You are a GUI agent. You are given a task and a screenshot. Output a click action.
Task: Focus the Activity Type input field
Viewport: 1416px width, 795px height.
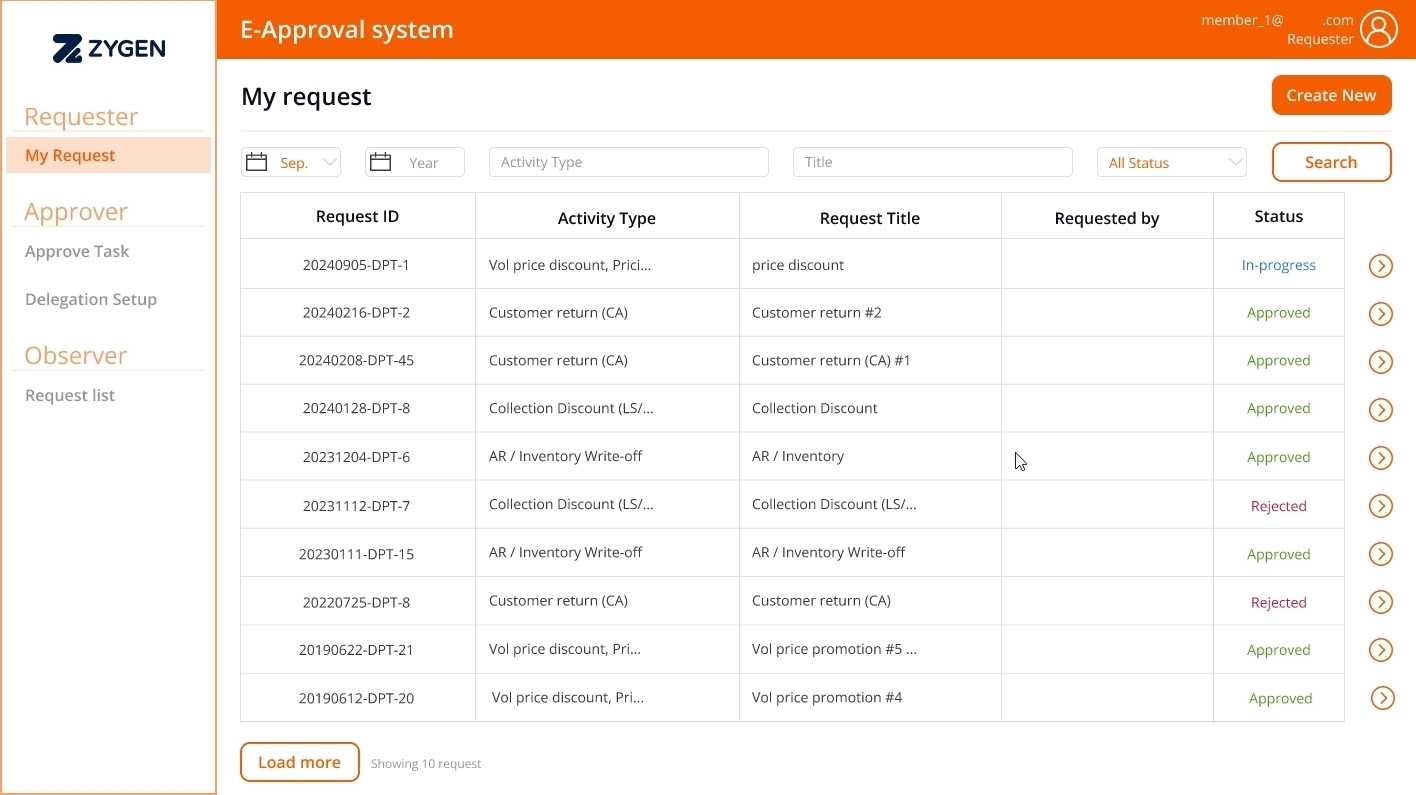(x=628, y=162)
